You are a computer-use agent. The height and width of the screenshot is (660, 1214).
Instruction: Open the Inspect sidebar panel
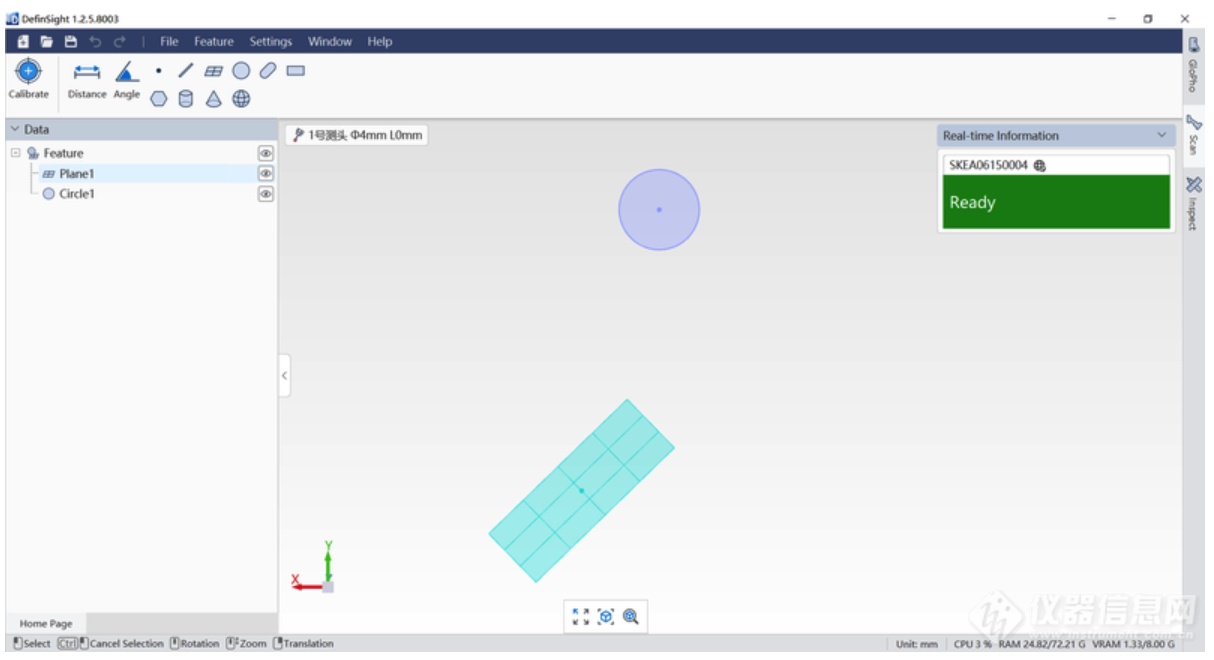1193,203
